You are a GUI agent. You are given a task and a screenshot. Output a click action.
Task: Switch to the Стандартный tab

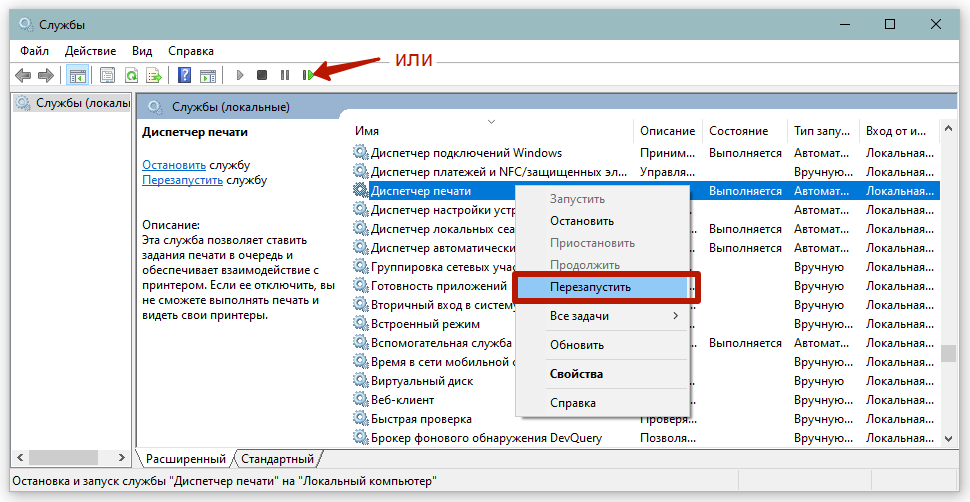pyautogui.click(x=277, y=459)
